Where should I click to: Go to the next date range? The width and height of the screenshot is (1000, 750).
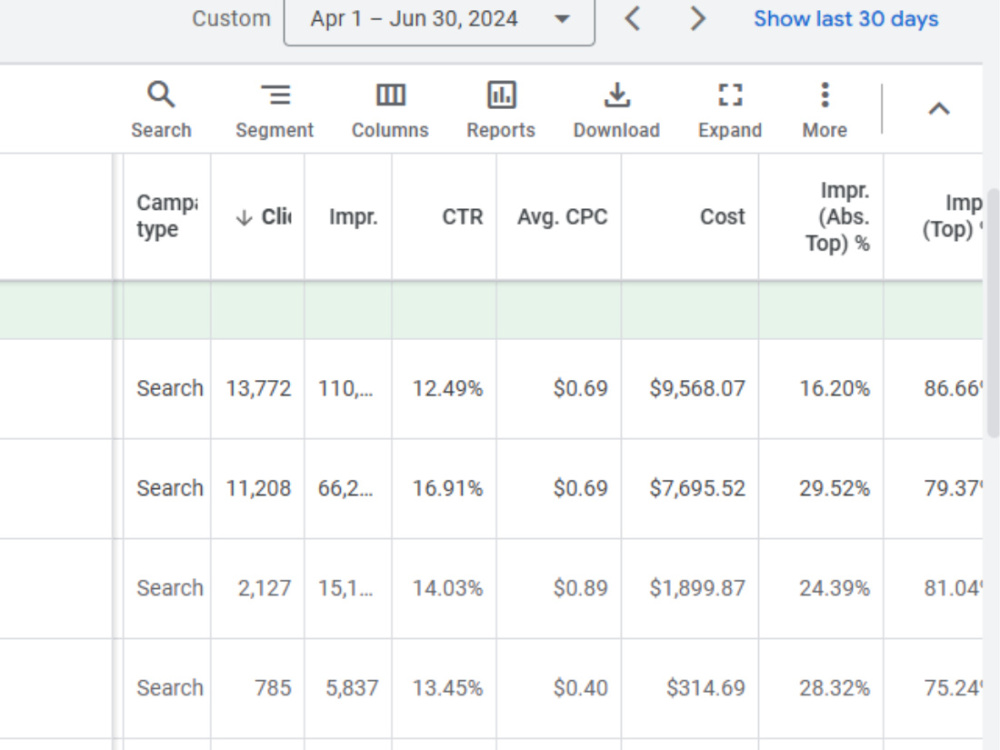pos(698,18)
